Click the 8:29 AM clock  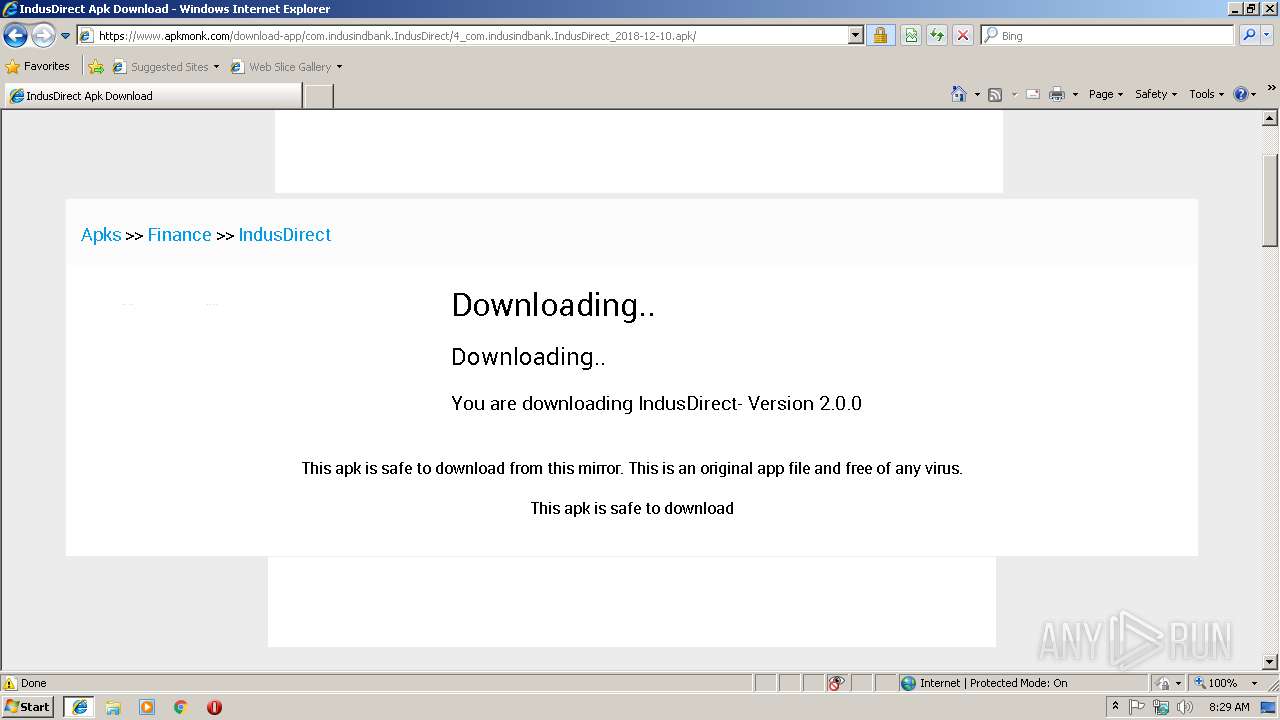(x=1229, y=707)
